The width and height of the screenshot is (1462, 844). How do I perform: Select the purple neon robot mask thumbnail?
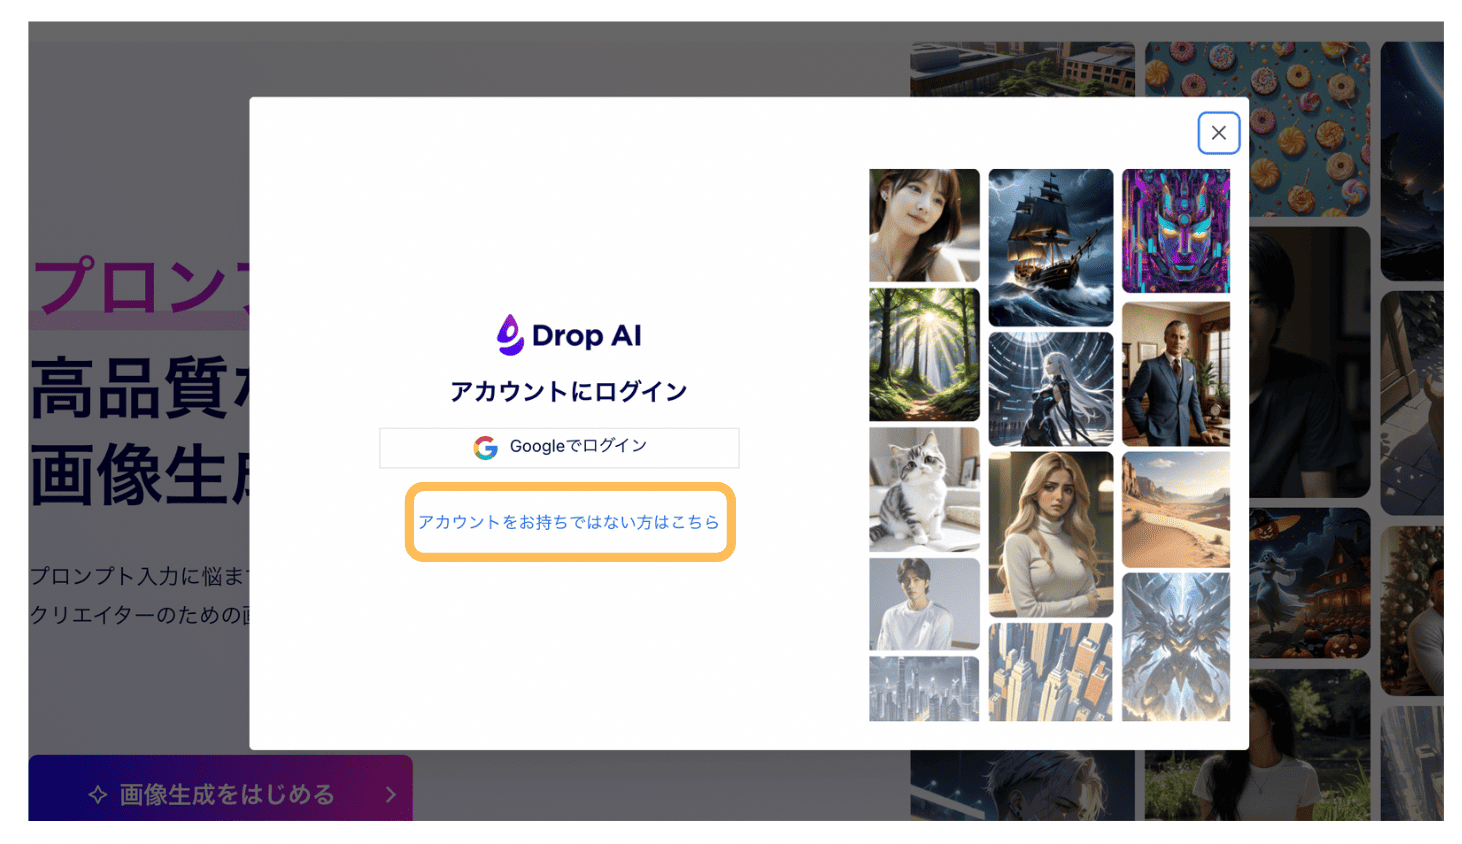[1175, 231]
